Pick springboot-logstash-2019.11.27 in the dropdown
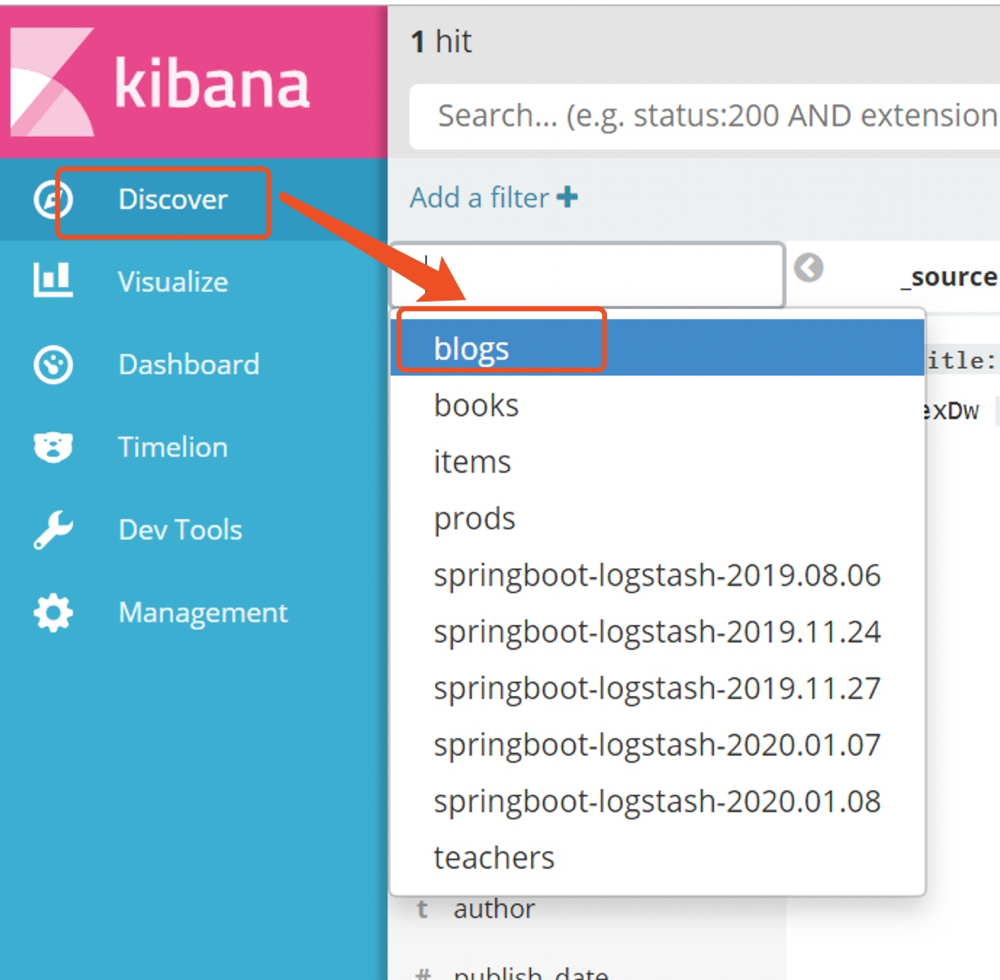 pos(658,689)
